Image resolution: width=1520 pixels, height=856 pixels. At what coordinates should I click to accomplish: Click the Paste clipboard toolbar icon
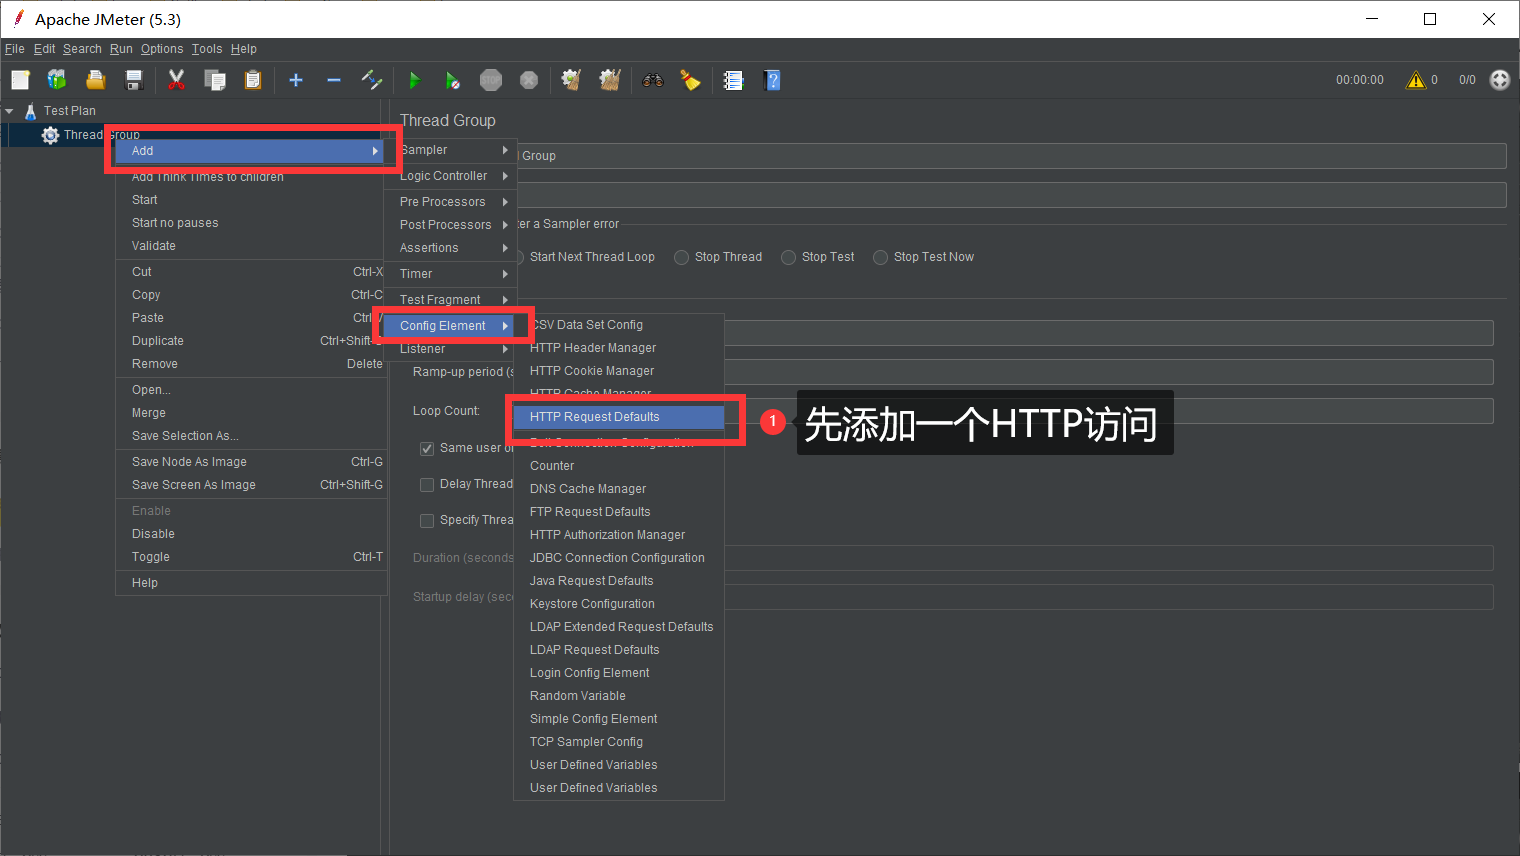point(253,80)
